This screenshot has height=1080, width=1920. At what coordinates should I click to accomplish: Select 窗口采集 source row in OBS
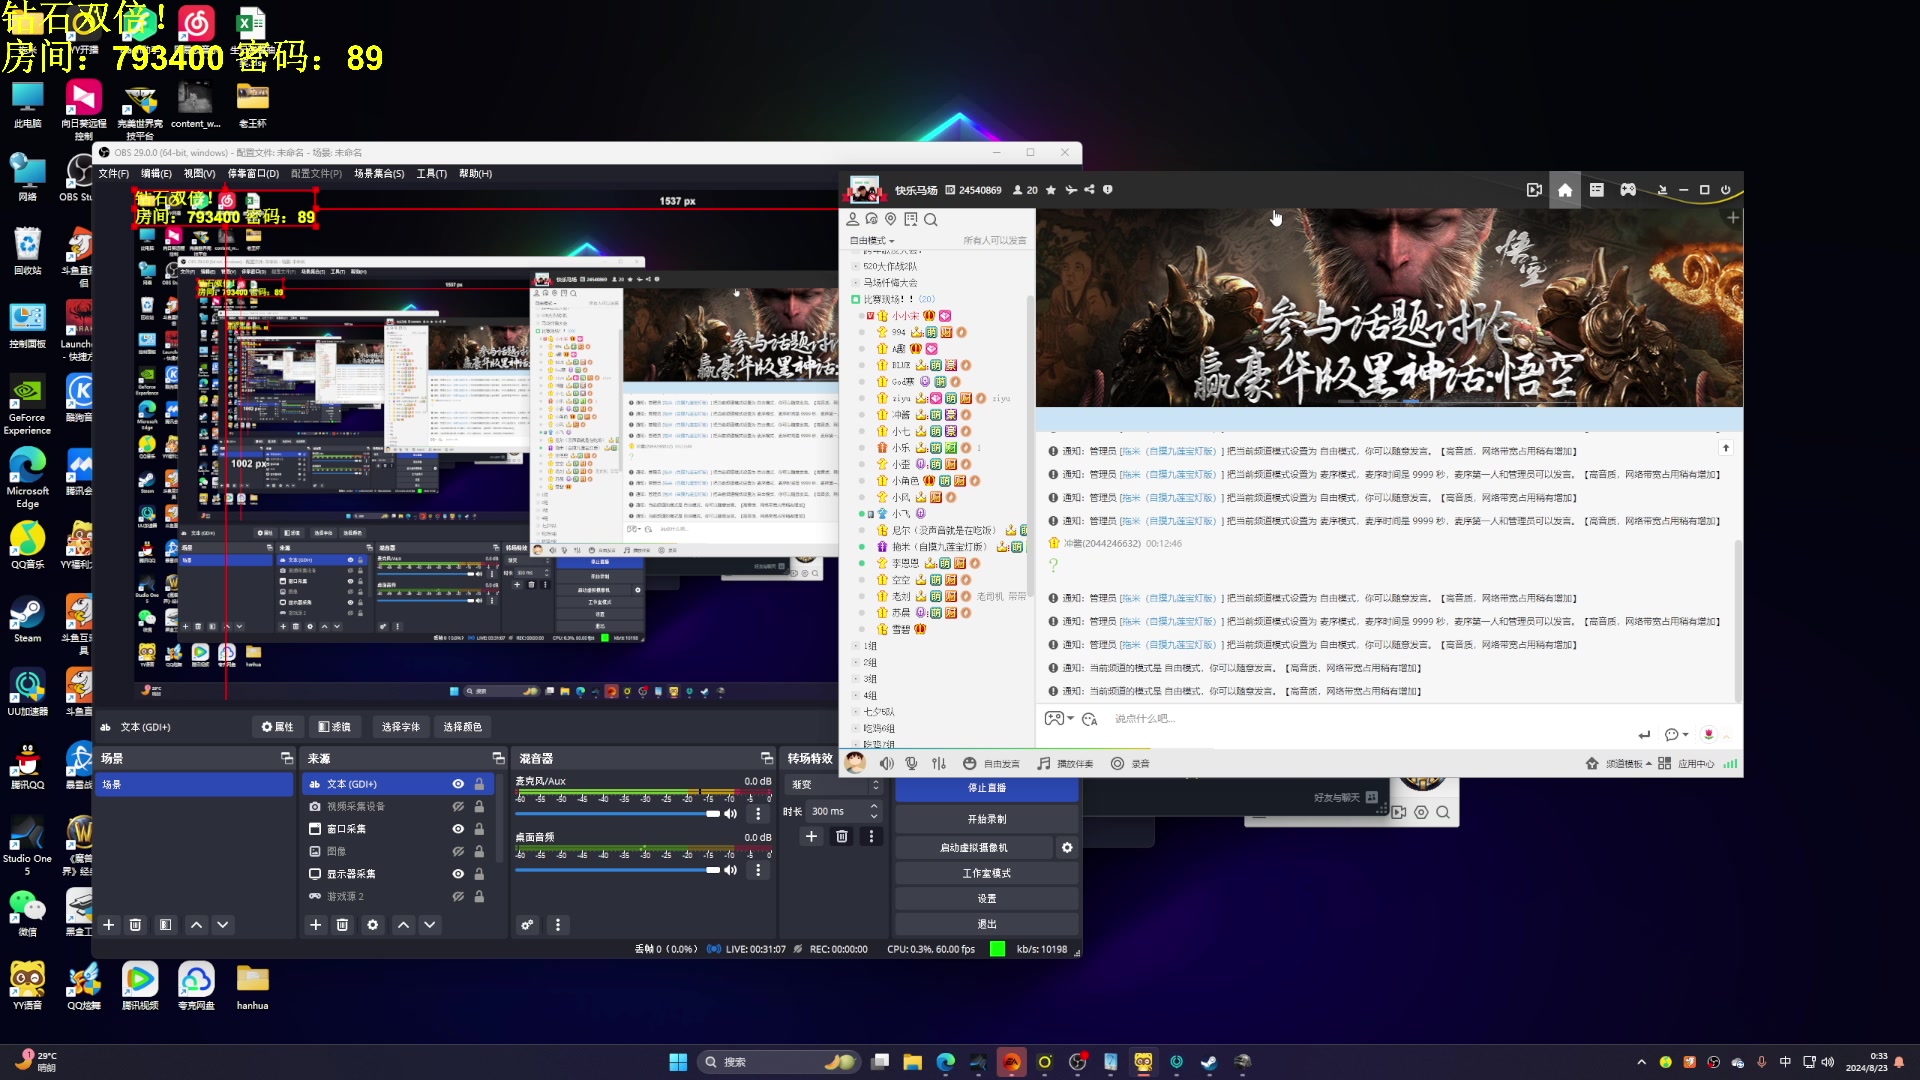[x=398, y=830]
